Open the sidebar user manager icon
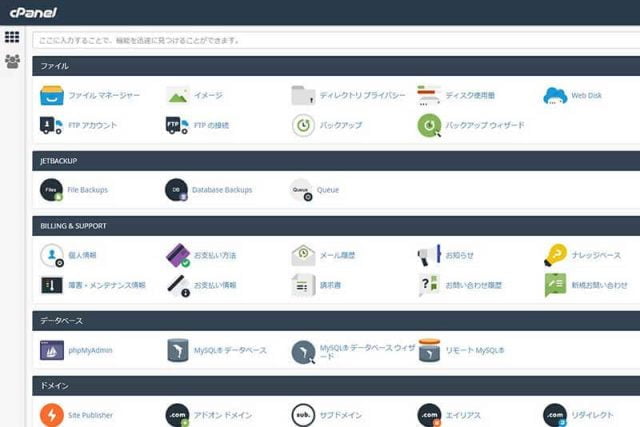 (x=12, y=61)
